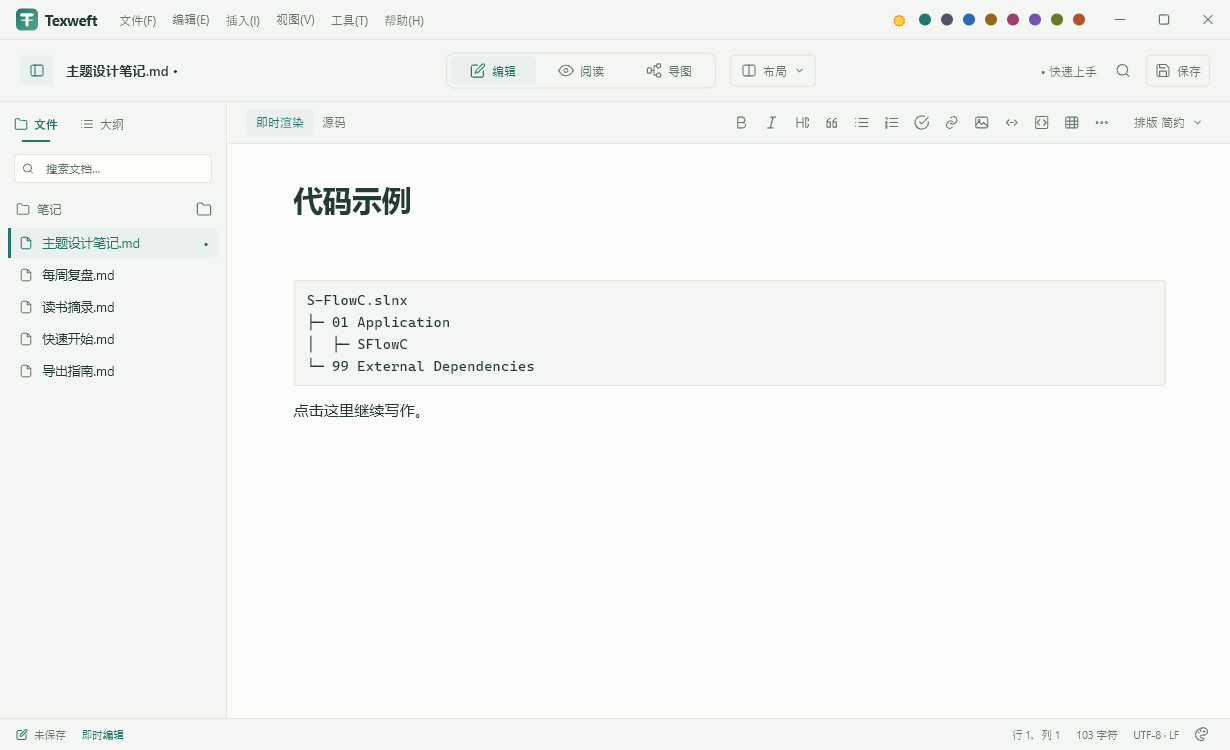Open the 布局 layout dropdown
Image resolution: width=1230 pixels, height=750 pixels.
[x=773, y=71]
